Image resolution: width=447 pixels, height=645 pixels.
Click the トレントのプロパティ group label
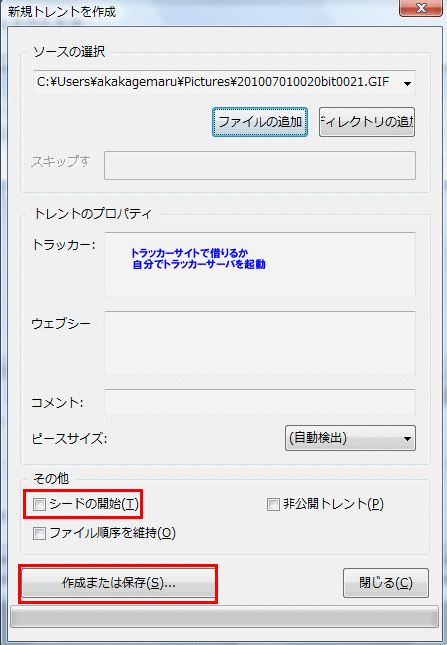[x=93, y=213]
